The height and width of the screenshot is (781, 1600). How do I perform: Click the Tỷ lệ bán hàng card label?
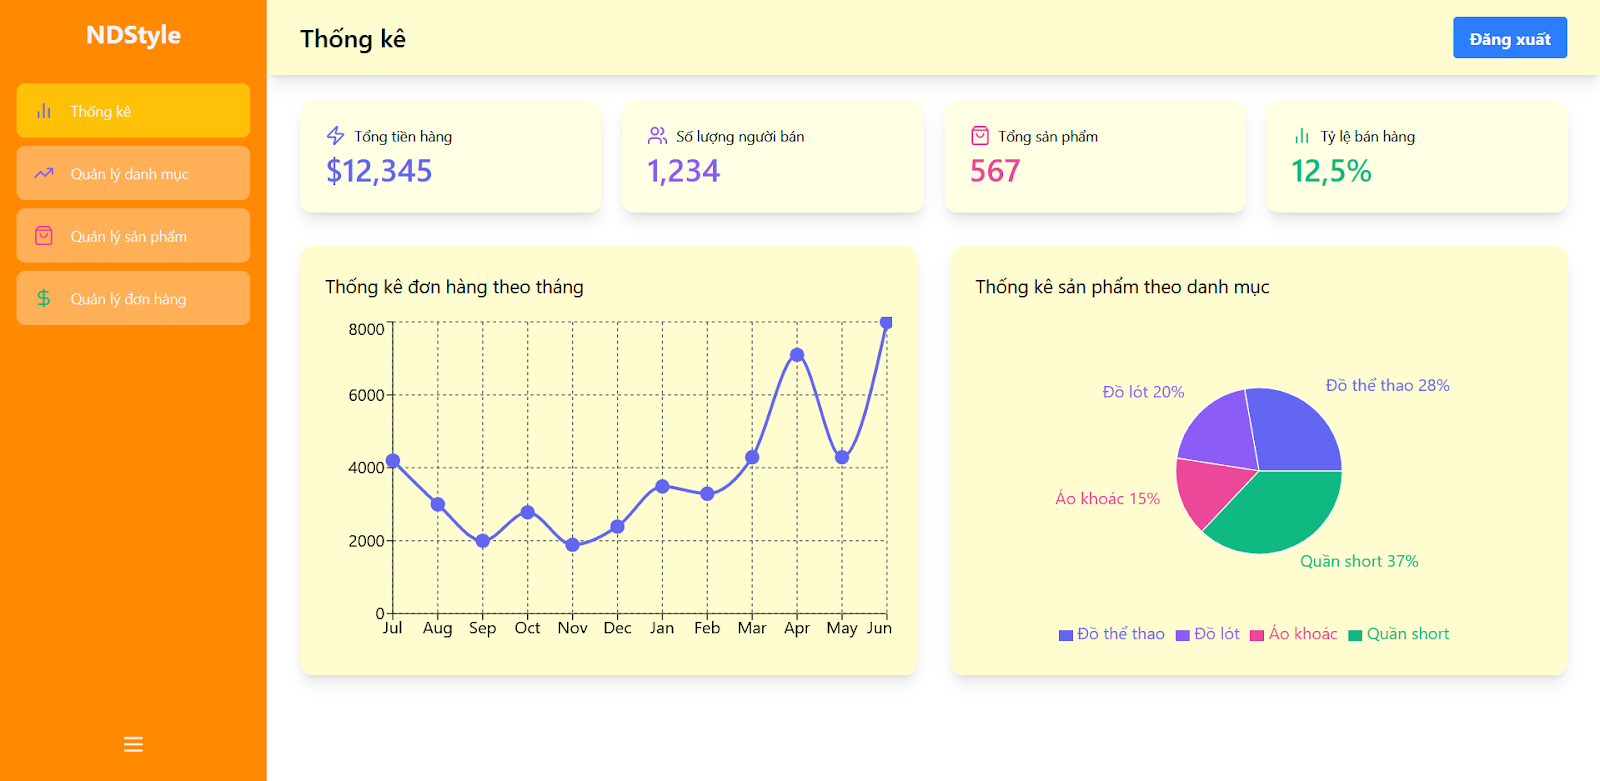[1367, 136]
